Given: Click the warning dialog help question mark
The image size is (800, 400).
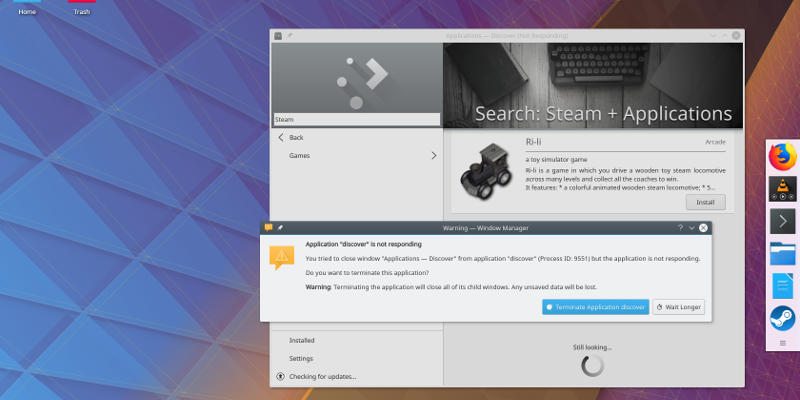Looking at the screenshot, I should pos(680,228).
